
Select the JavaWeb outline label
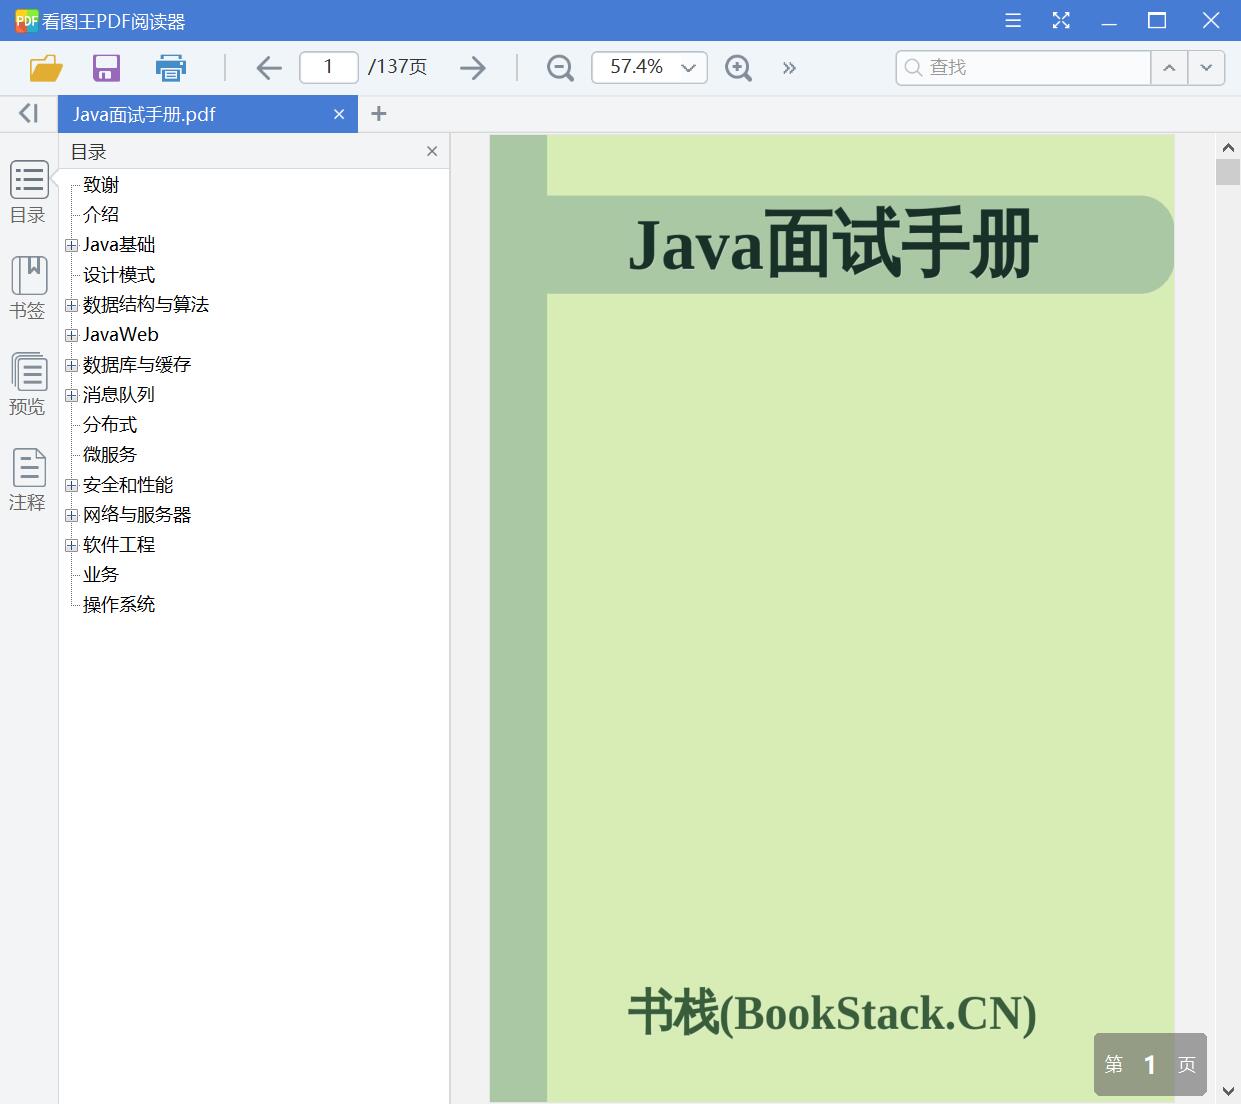(121, 334)
